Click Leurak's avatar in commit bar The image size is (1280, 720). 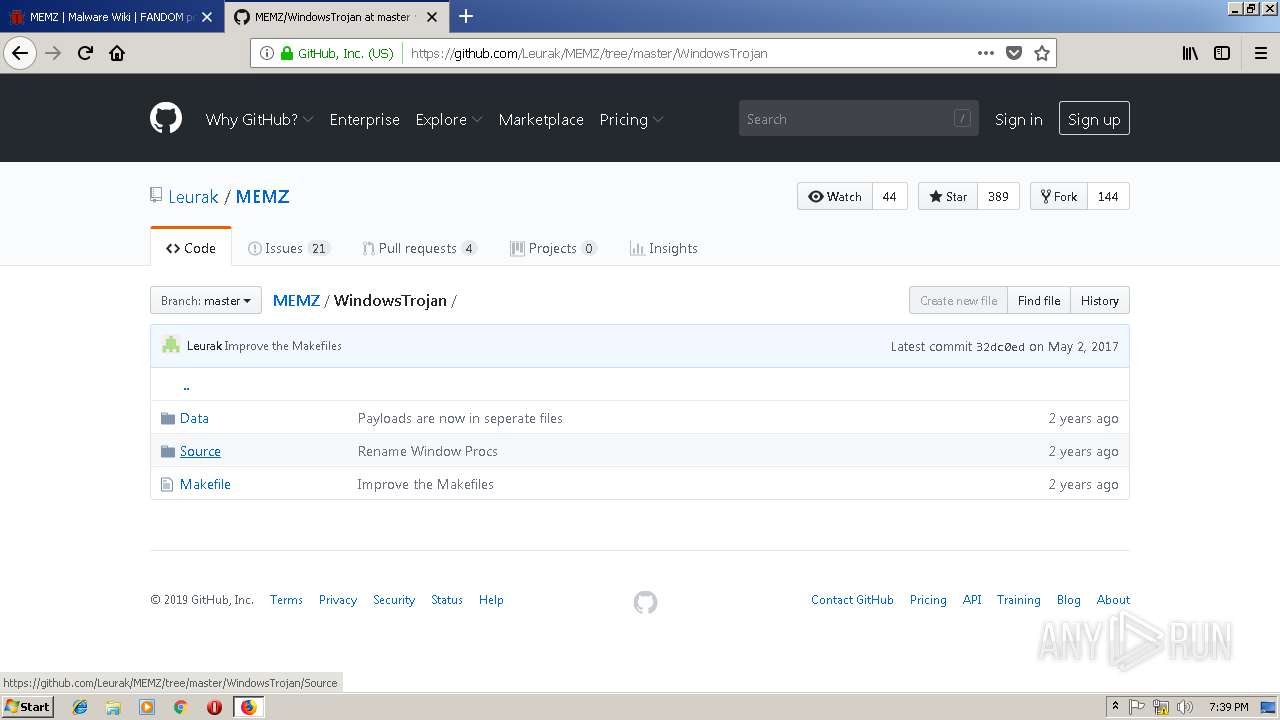[171, 345]
